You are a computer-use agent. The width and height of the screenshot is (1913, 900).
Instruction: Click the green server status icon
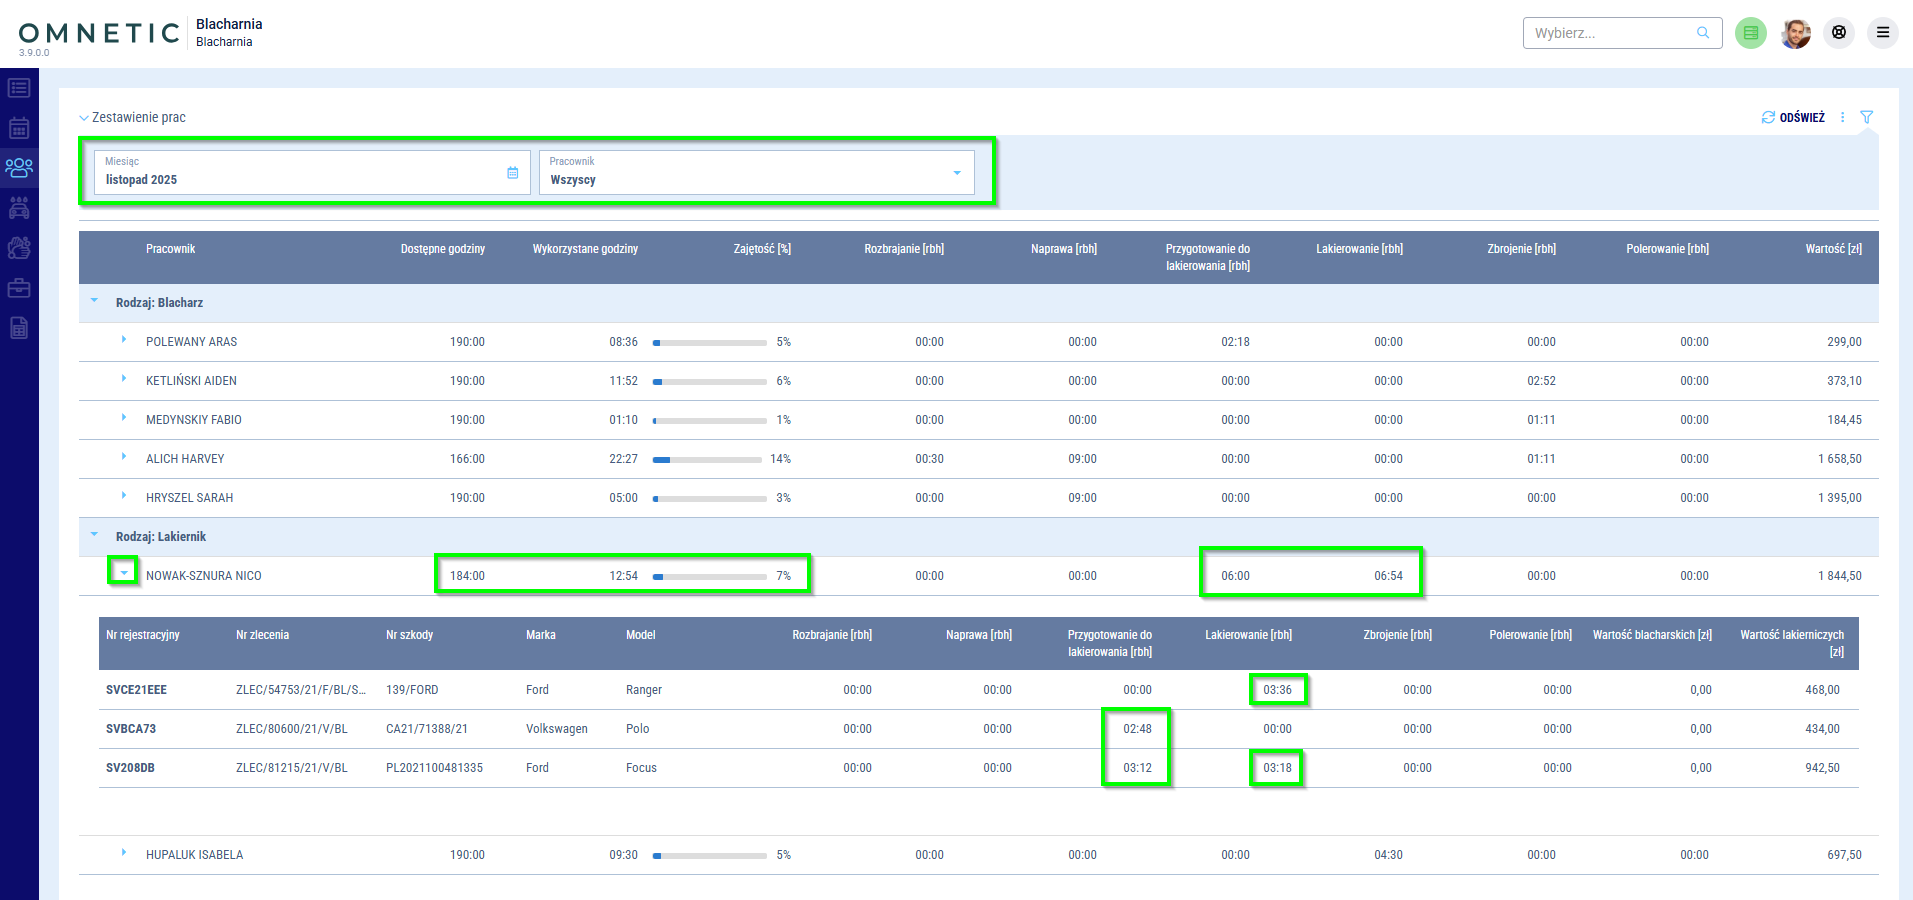1751,33
